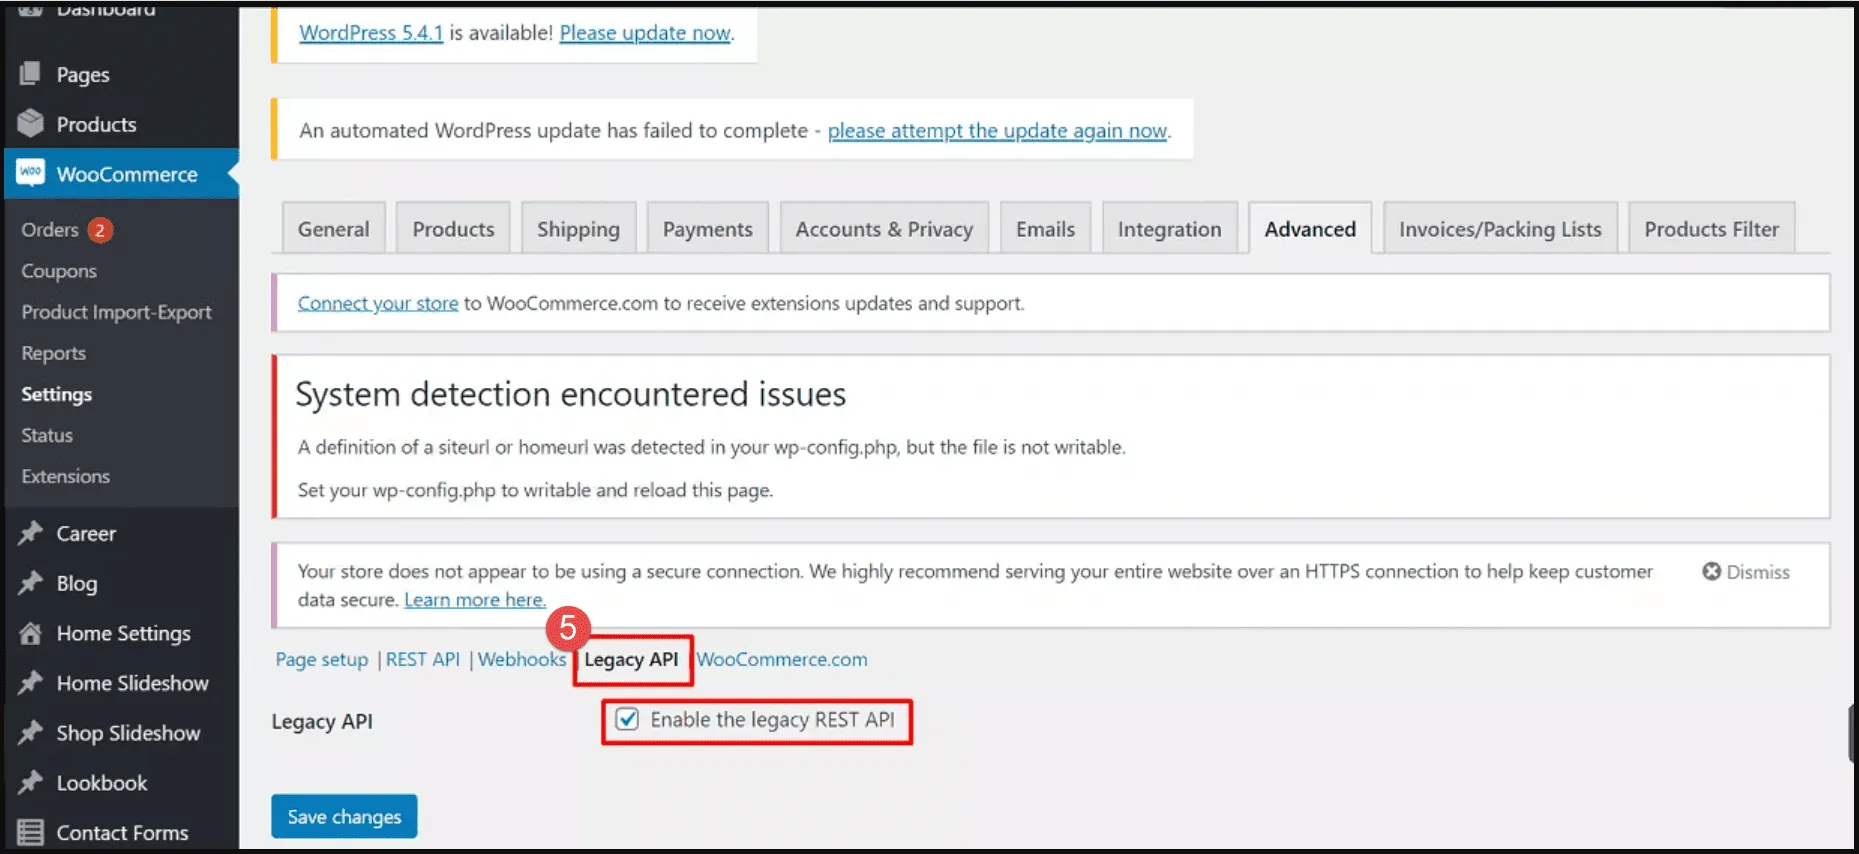Click the Pages icon in sidebar
This screenshot has width=1859, height=854.
click(30, 74)
